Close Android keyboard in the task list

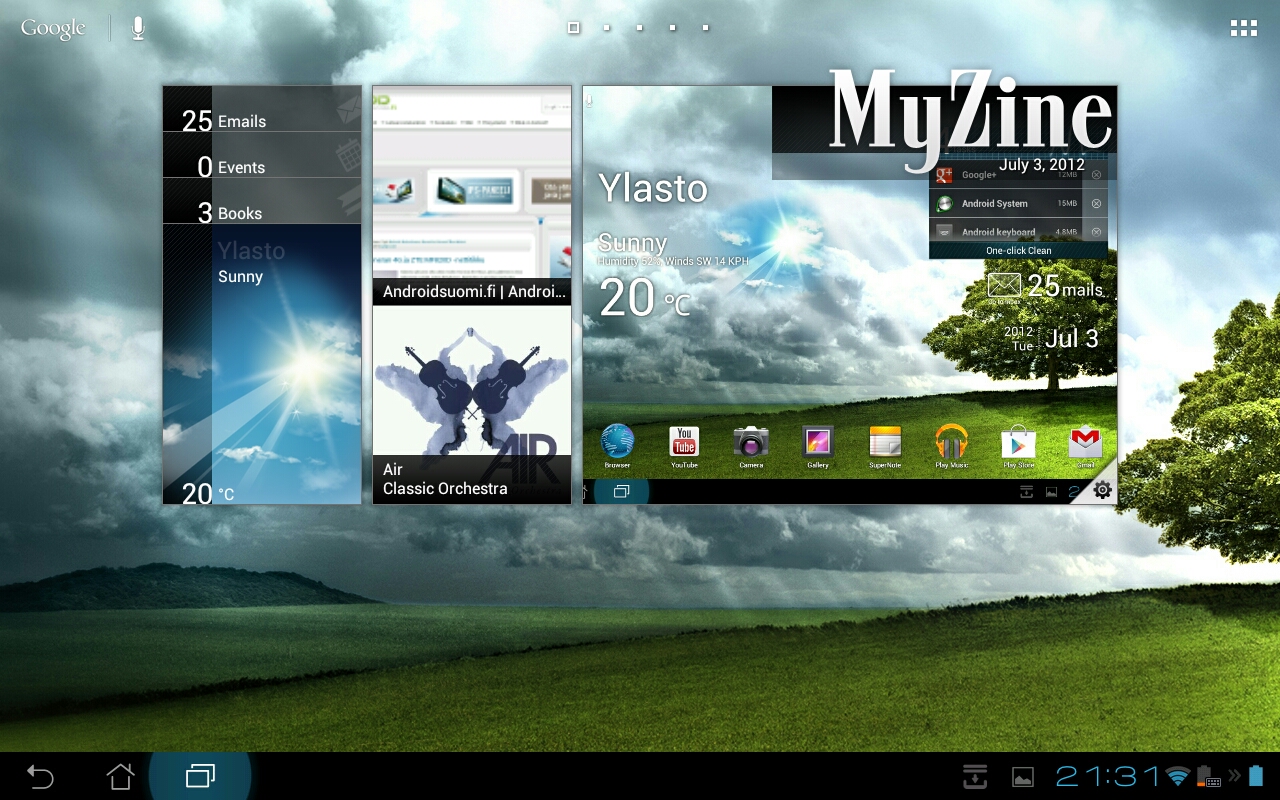coord(1096,232)
